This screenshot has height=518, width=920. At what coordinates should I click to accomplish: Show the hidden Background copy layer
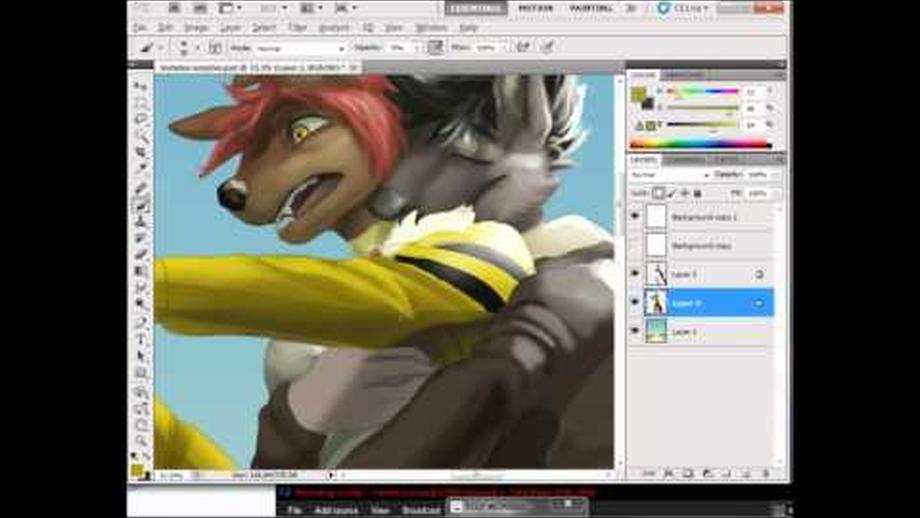click(635, 245)
